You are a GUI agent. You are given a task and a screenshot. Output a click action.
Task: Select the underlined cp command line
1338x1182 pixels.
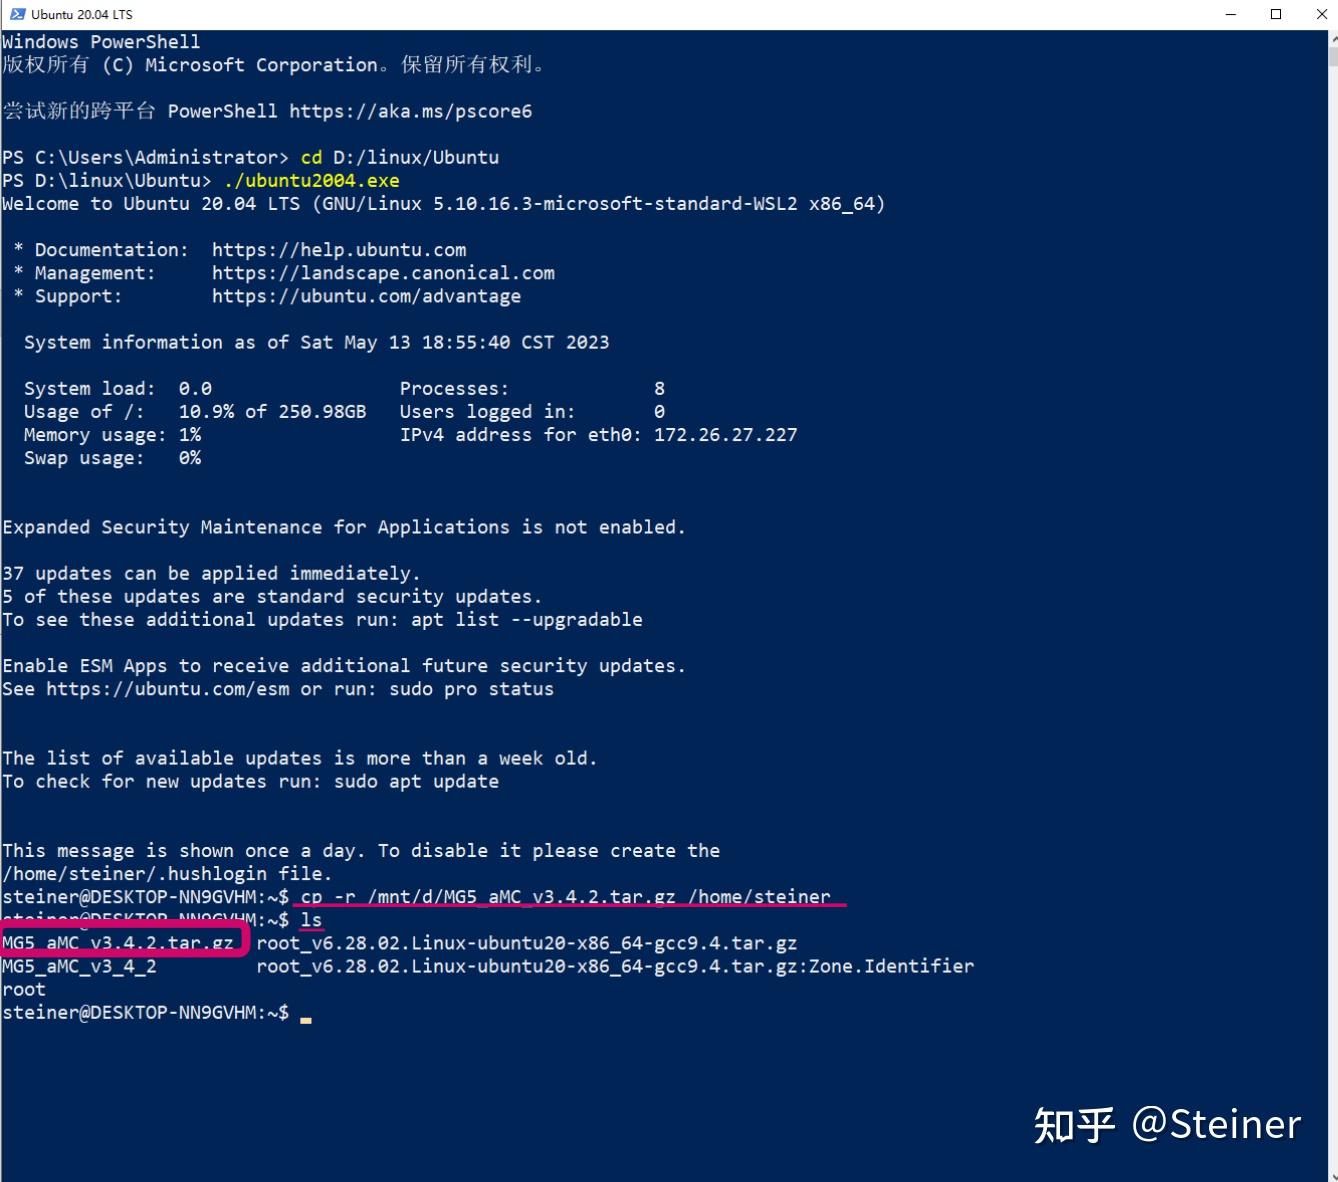click(x=570, y=896)
